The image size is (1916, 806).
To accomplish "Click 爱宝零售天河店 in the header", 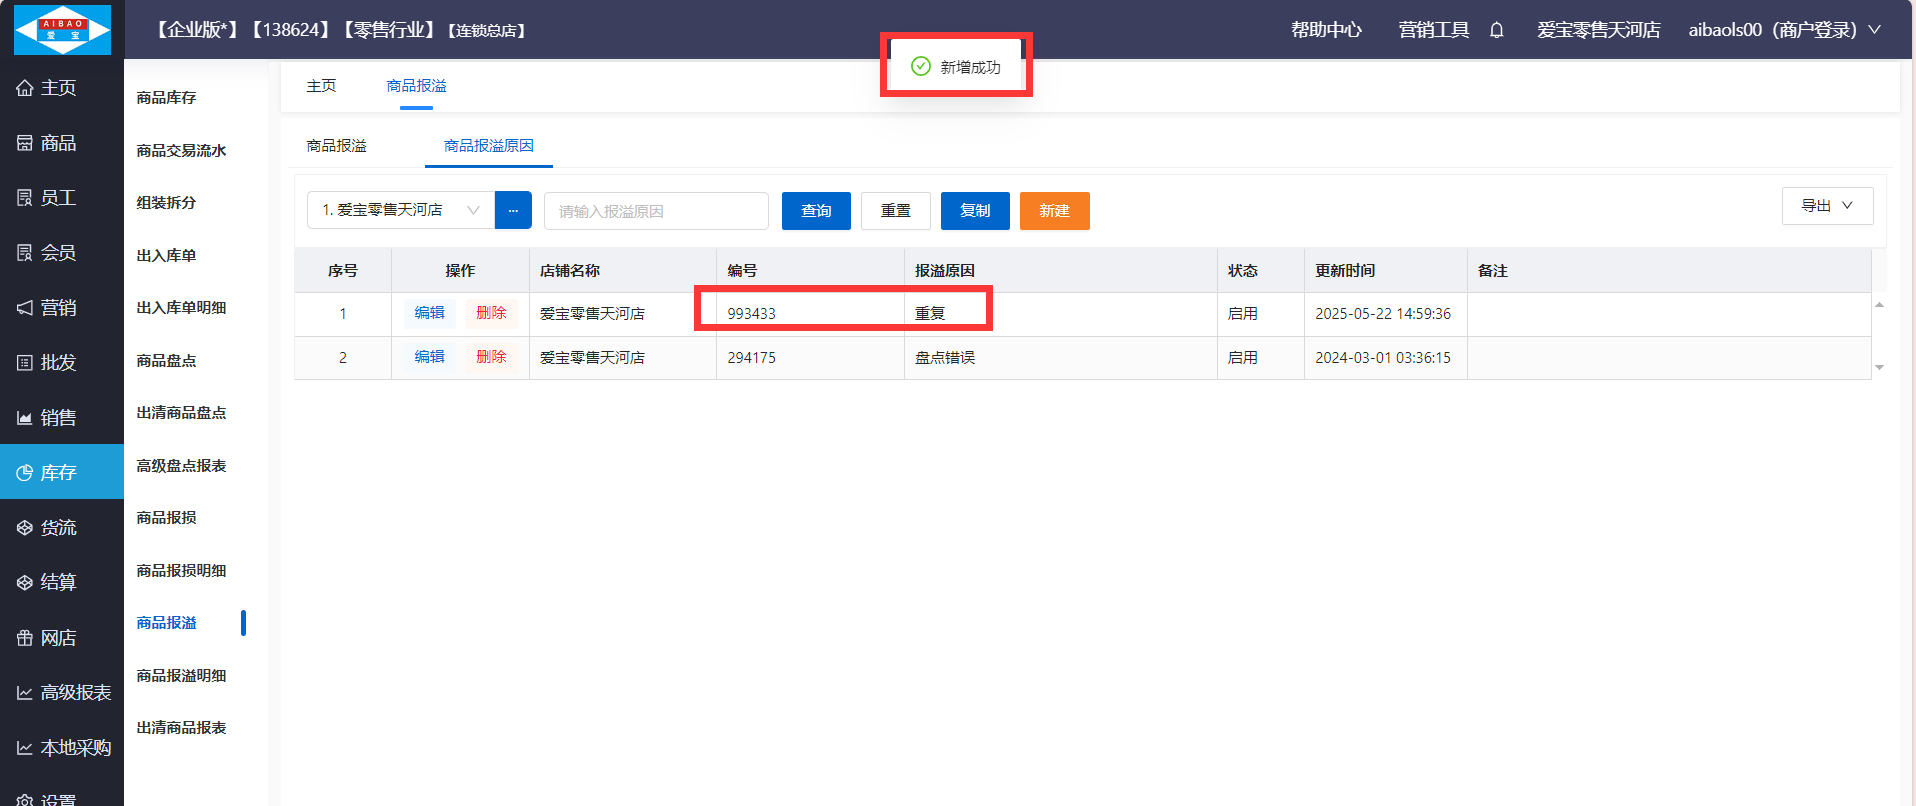I will coord(1598,30).
